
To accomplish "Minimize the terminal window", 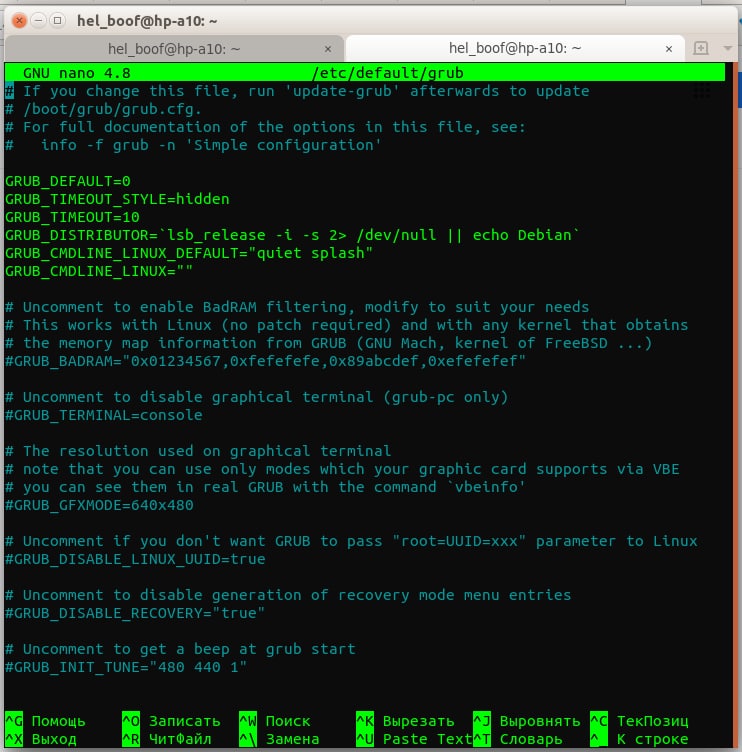I will (39, 21).
